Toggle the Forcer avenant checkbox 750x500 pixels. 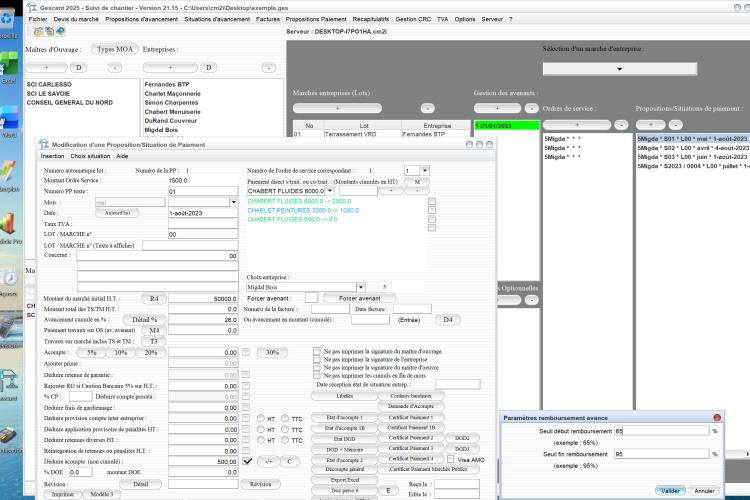[x=311, y=298]
